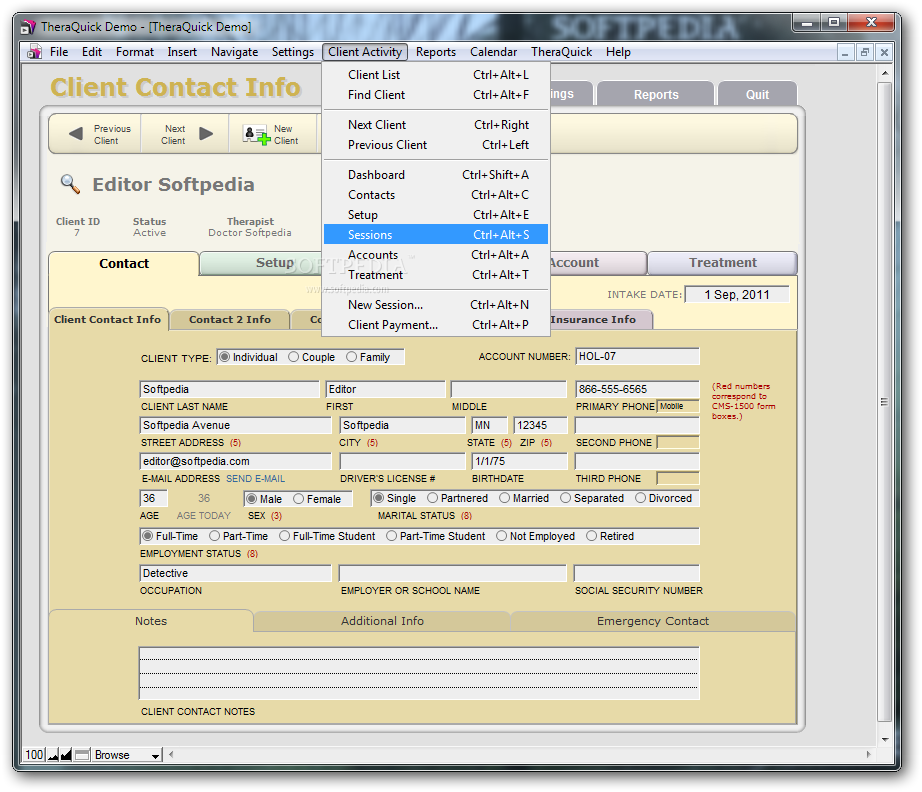This screenshot has width=922, height=792.
Task: Click the Birthdate field
Action: tap(519, 462)
